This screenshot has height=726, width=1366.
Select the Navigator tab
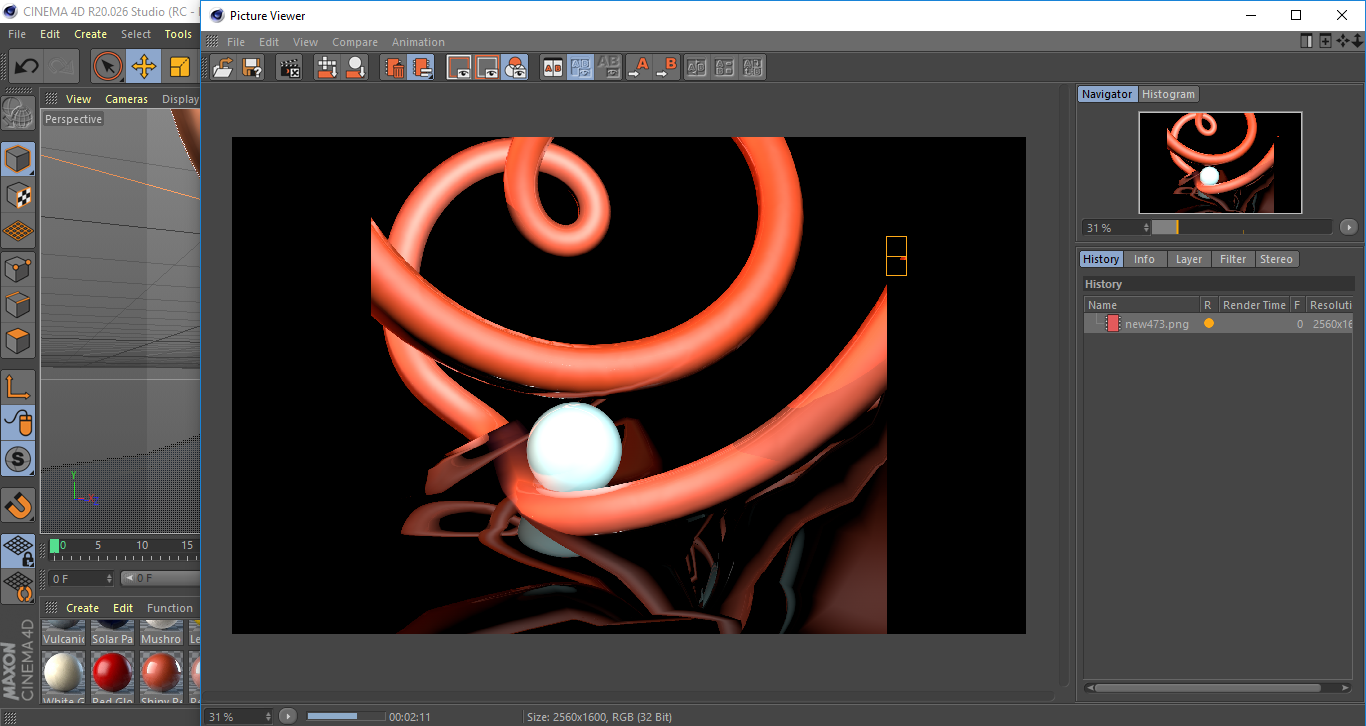click(x=1107, y=94)
